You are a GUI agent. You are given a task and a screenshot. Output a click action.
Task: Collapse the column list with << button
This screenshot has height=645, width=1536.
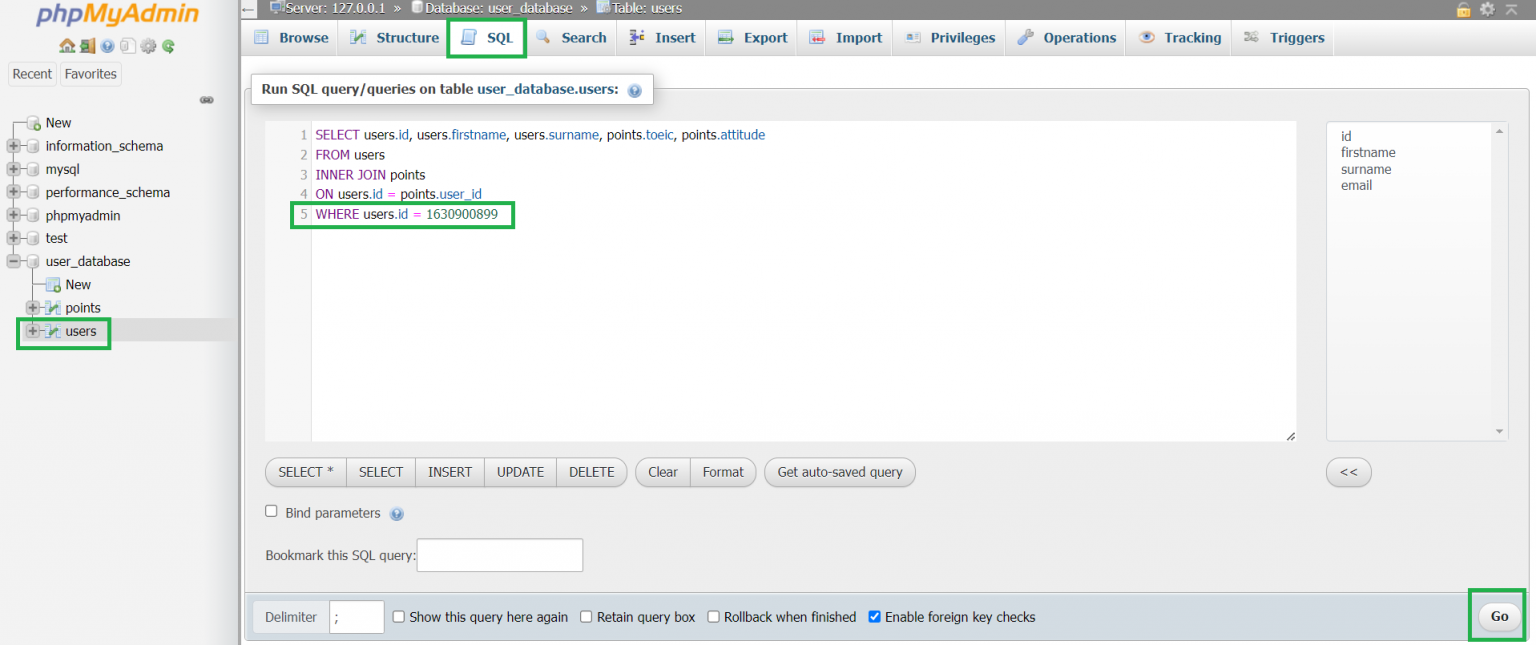(1348, 472)
